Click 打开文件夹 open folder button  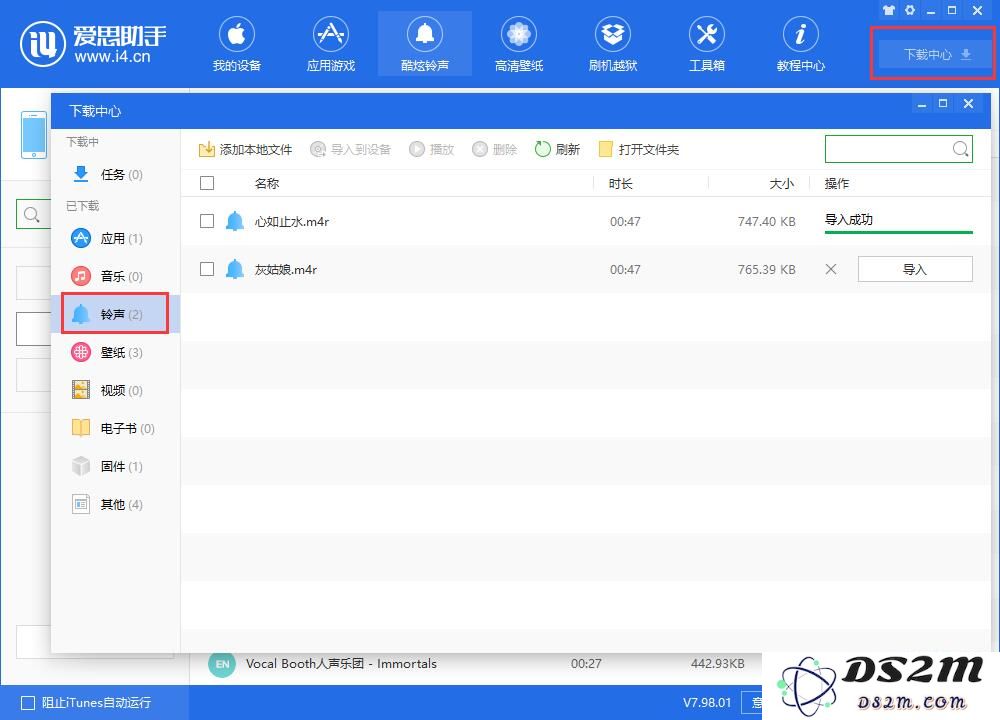[639, 149]
